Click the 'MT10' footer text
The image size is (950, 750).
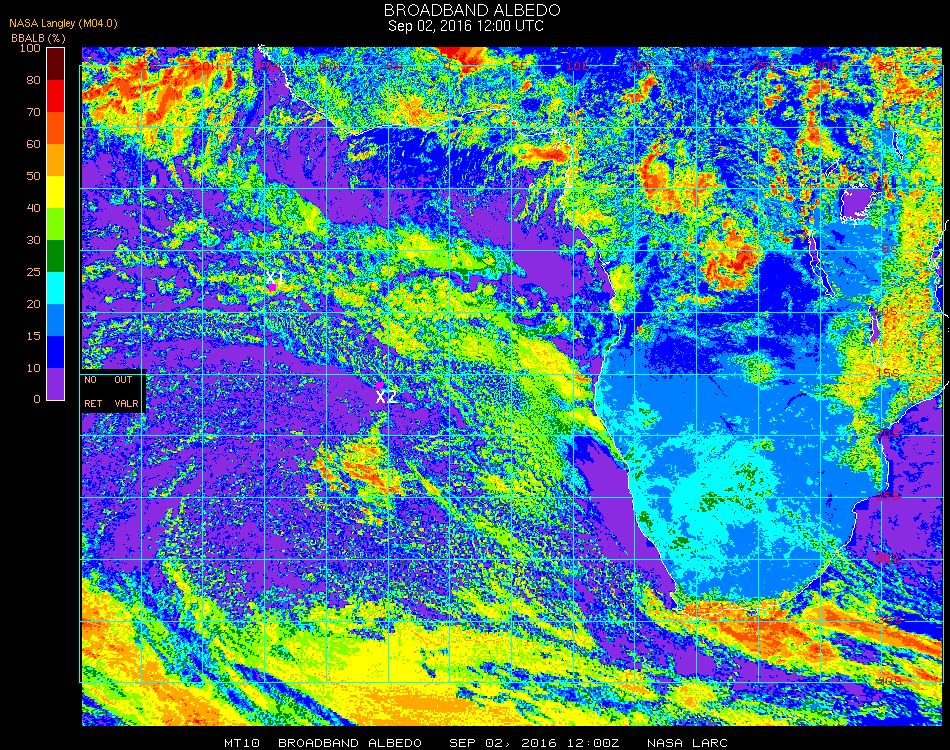[x=242, y=743]
